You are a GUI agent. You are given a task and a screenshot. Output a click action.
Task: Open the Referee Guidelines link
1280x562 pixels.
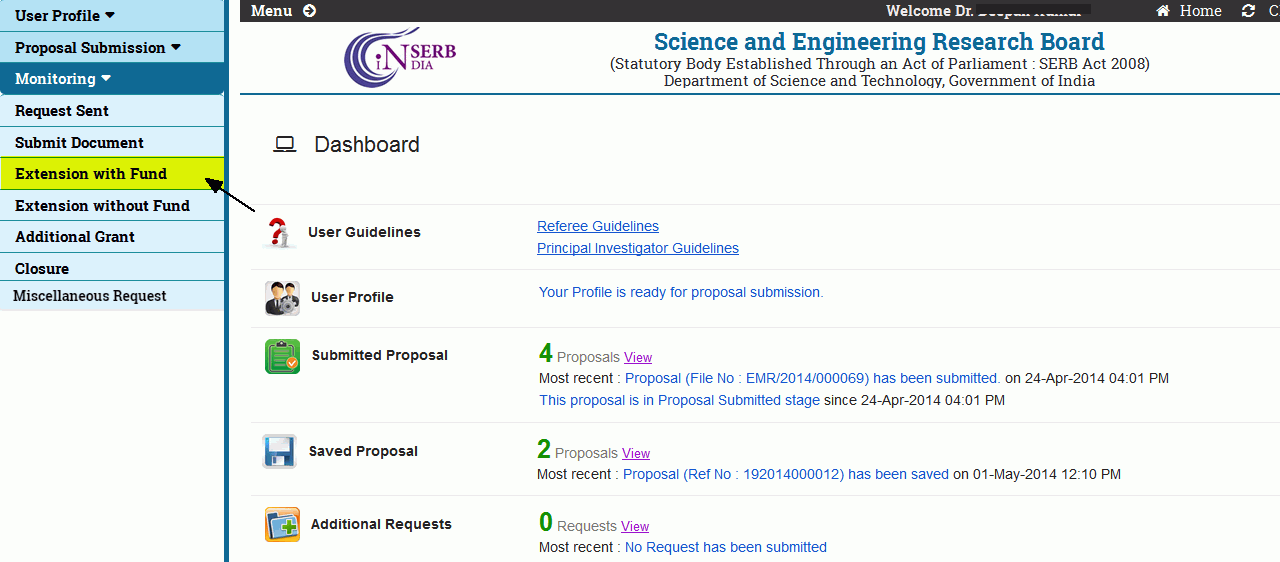click(598, 226)
